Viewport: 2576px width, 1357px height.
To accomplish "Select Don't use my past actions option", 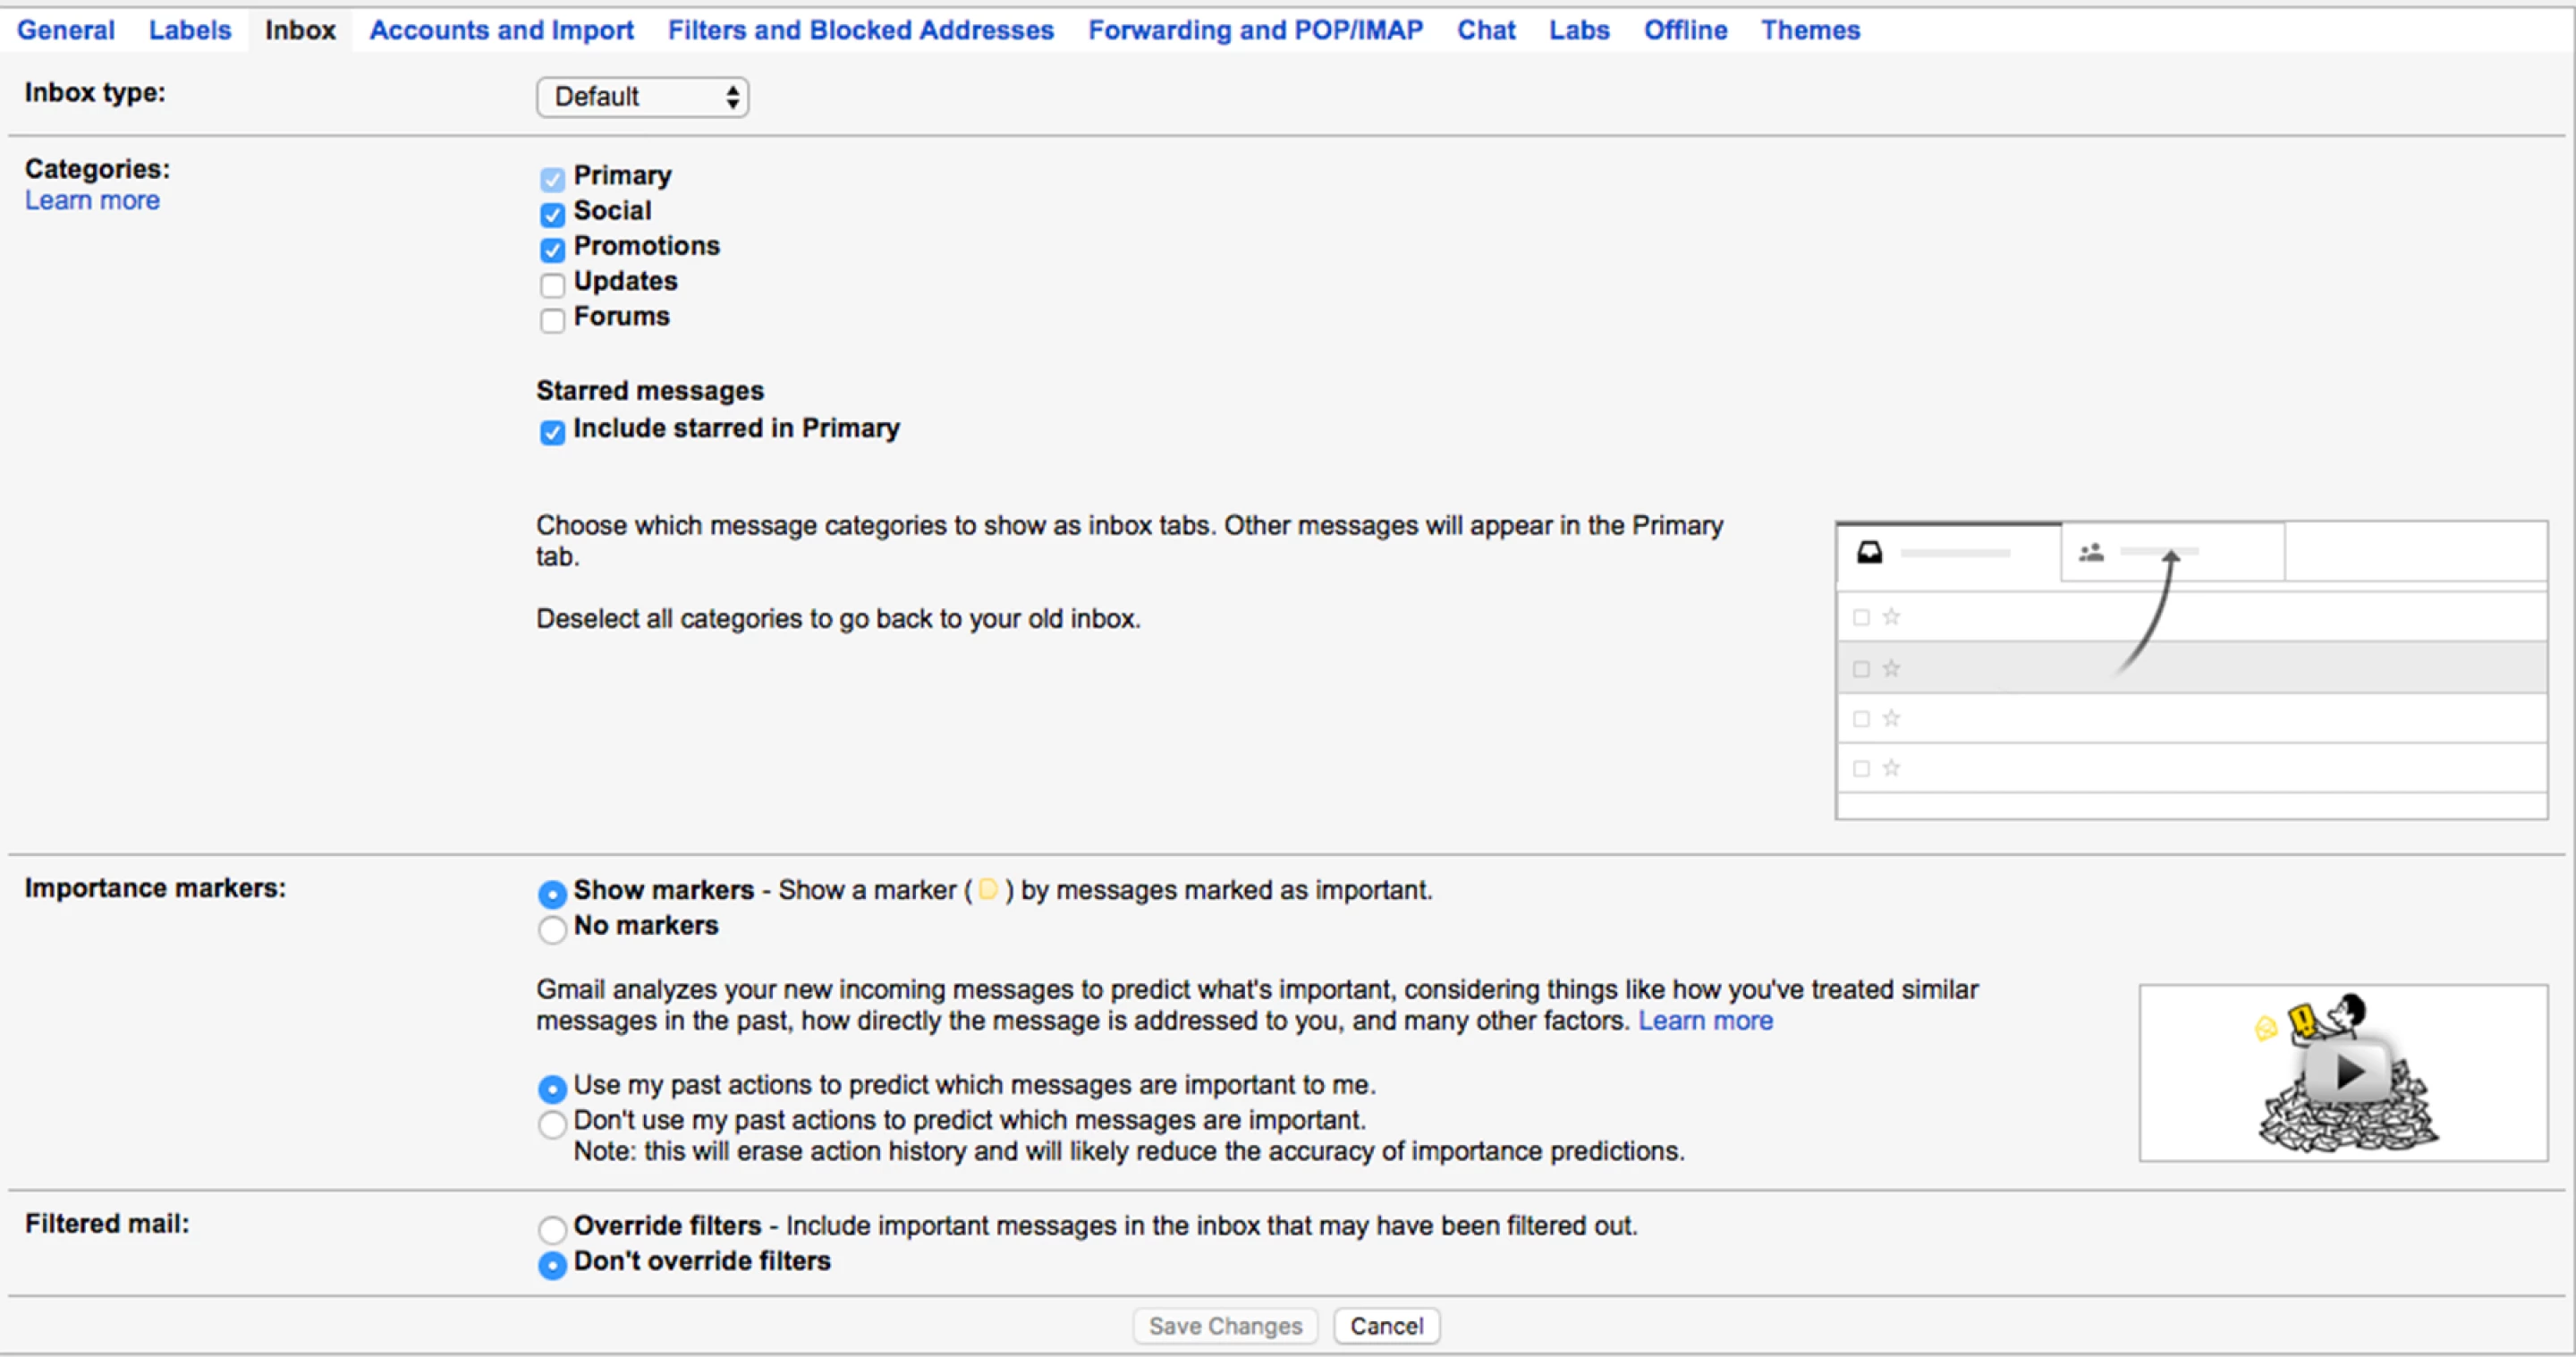I will click(552, 1124).
